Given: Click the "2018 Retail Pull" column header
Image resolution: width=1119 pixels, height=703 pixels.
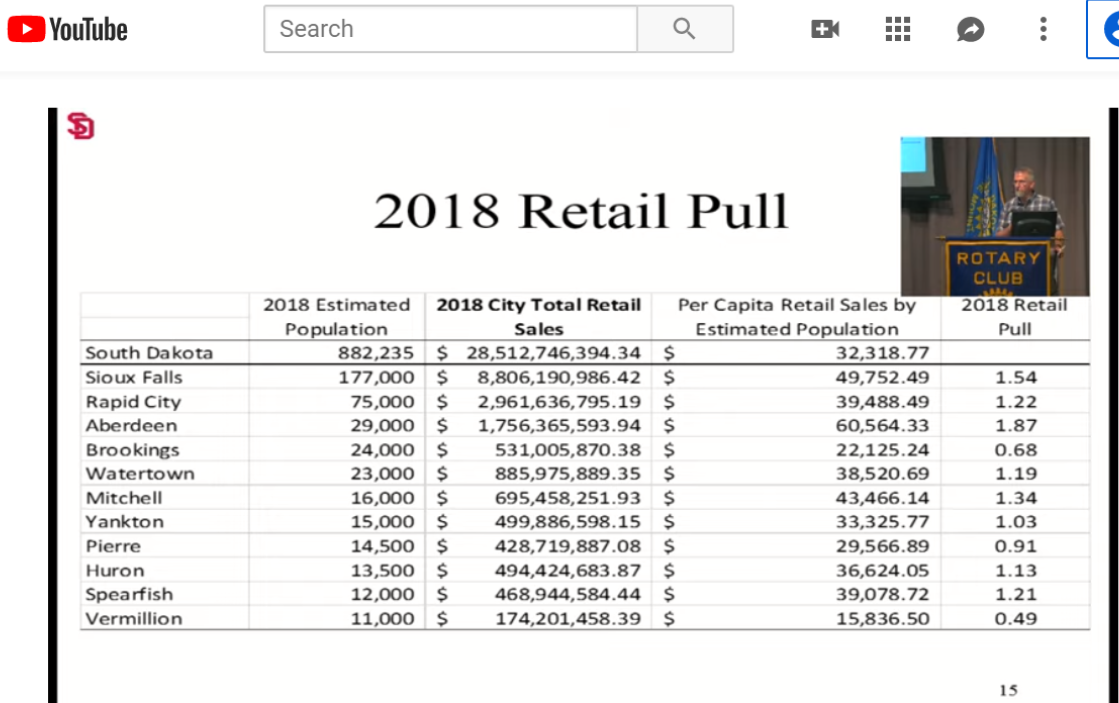Looking at the screenshot, I should [x=1014, y=316].
